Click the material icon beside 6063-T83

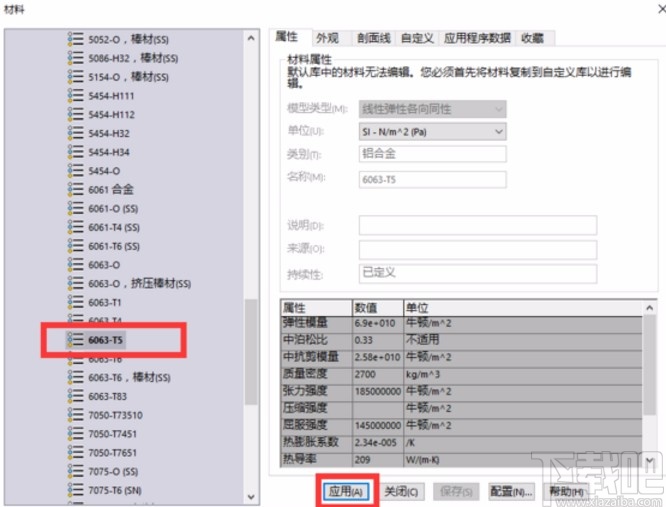(x=76, y=396)
